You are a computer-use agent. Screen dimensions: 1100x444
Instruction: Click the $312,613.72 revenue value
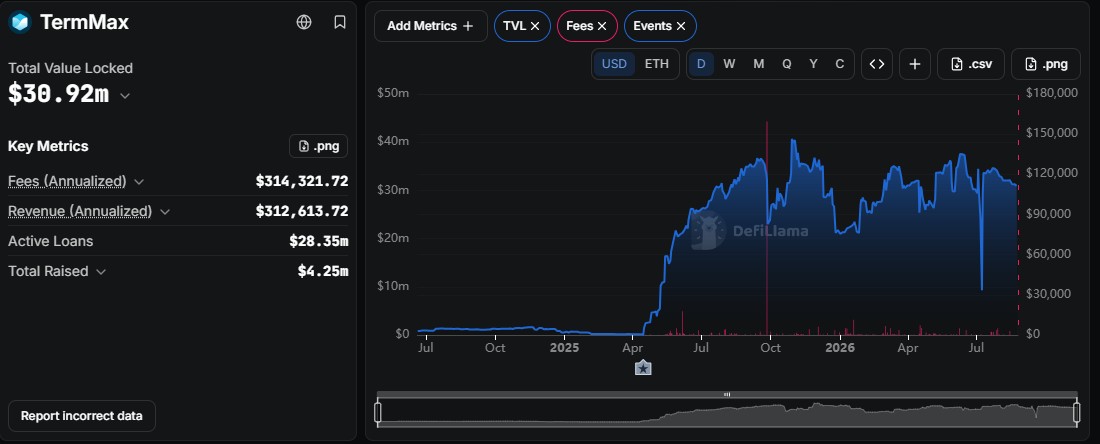click(x=302, y=212)
